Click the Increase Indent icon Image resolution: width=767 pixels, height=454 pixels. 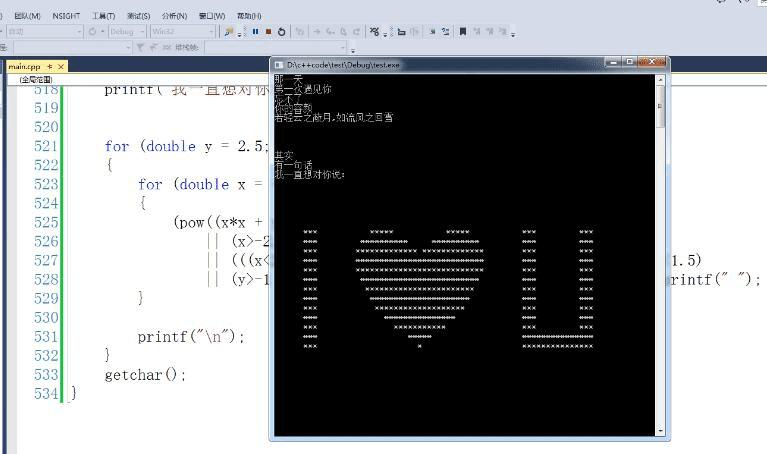click(x=413, y=32)
